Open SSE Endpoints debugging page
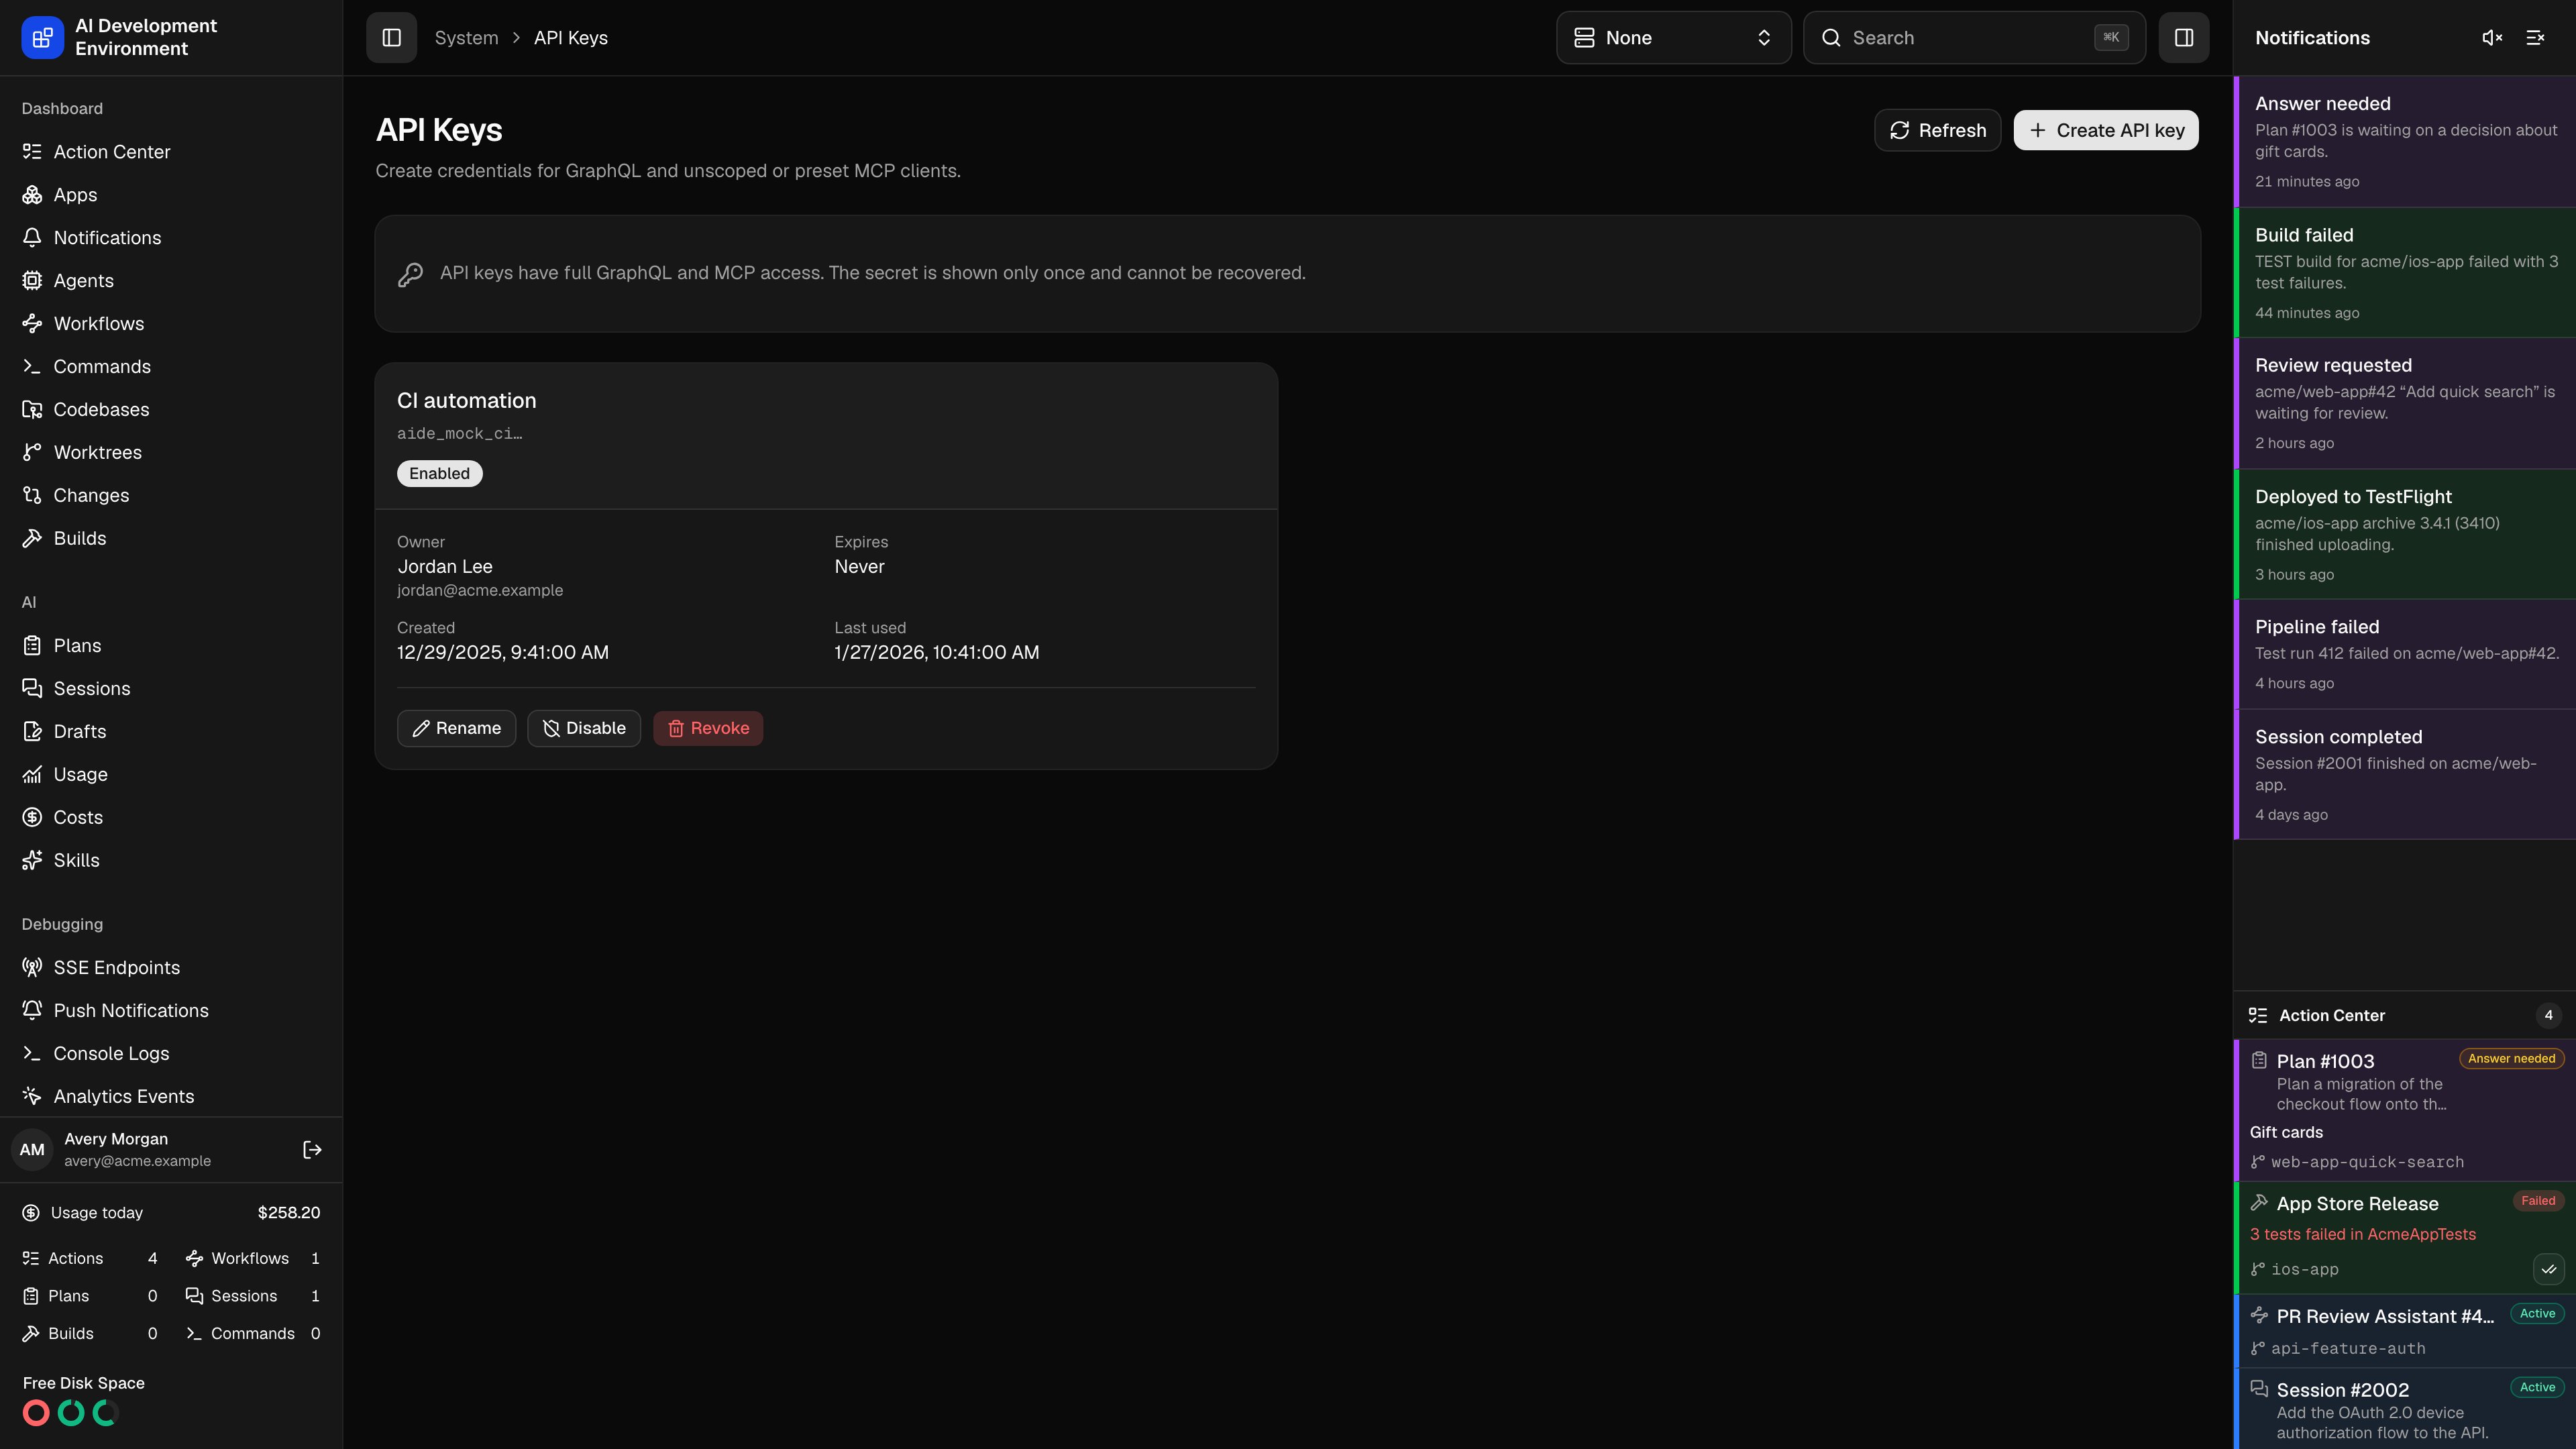This screenshot has height=1449, width=2576. click(x=171, y=968)
